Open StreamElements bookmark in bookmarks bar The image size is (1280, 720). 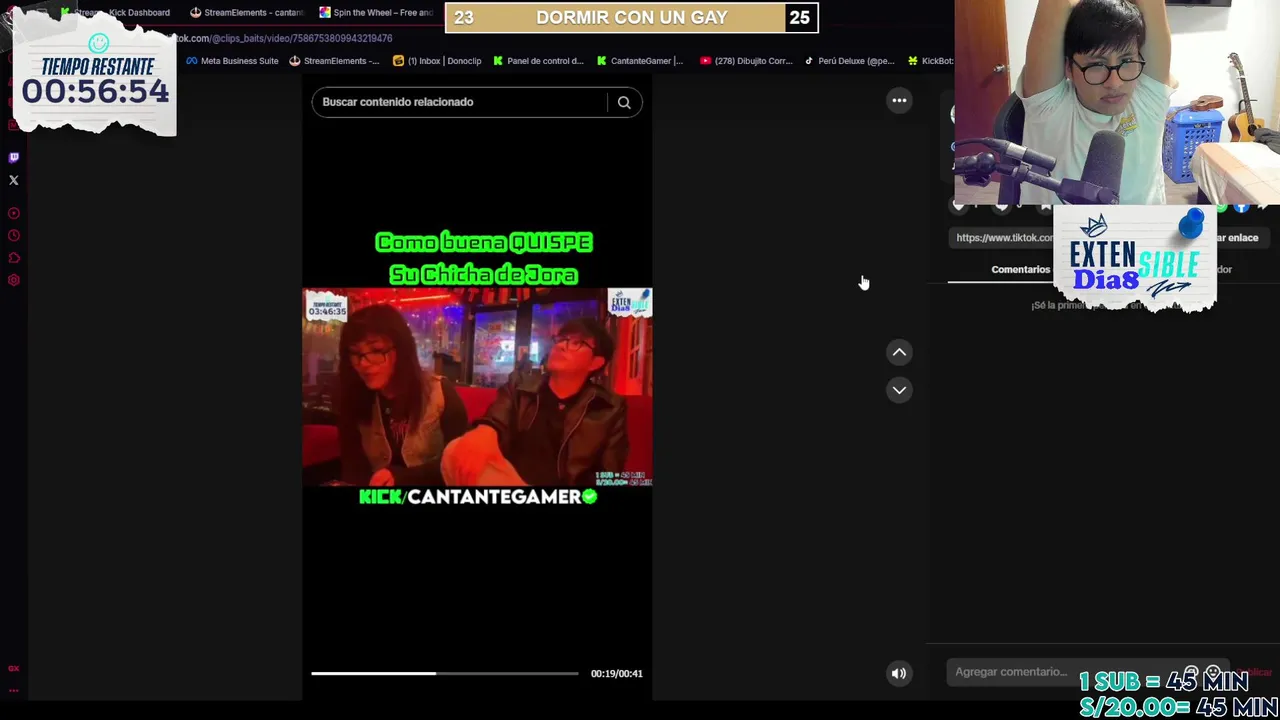coord(334,61)
